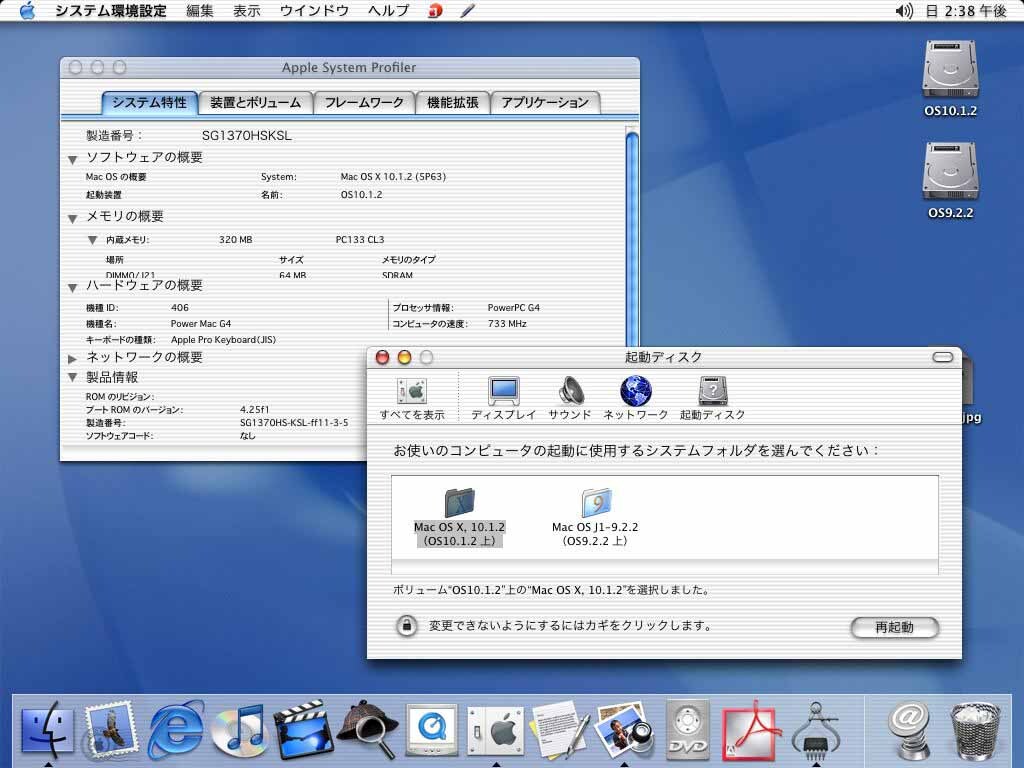Collapse the 内蔵メモリ row triangle
The image size is (1024, 768).
[x=92, y=240]
